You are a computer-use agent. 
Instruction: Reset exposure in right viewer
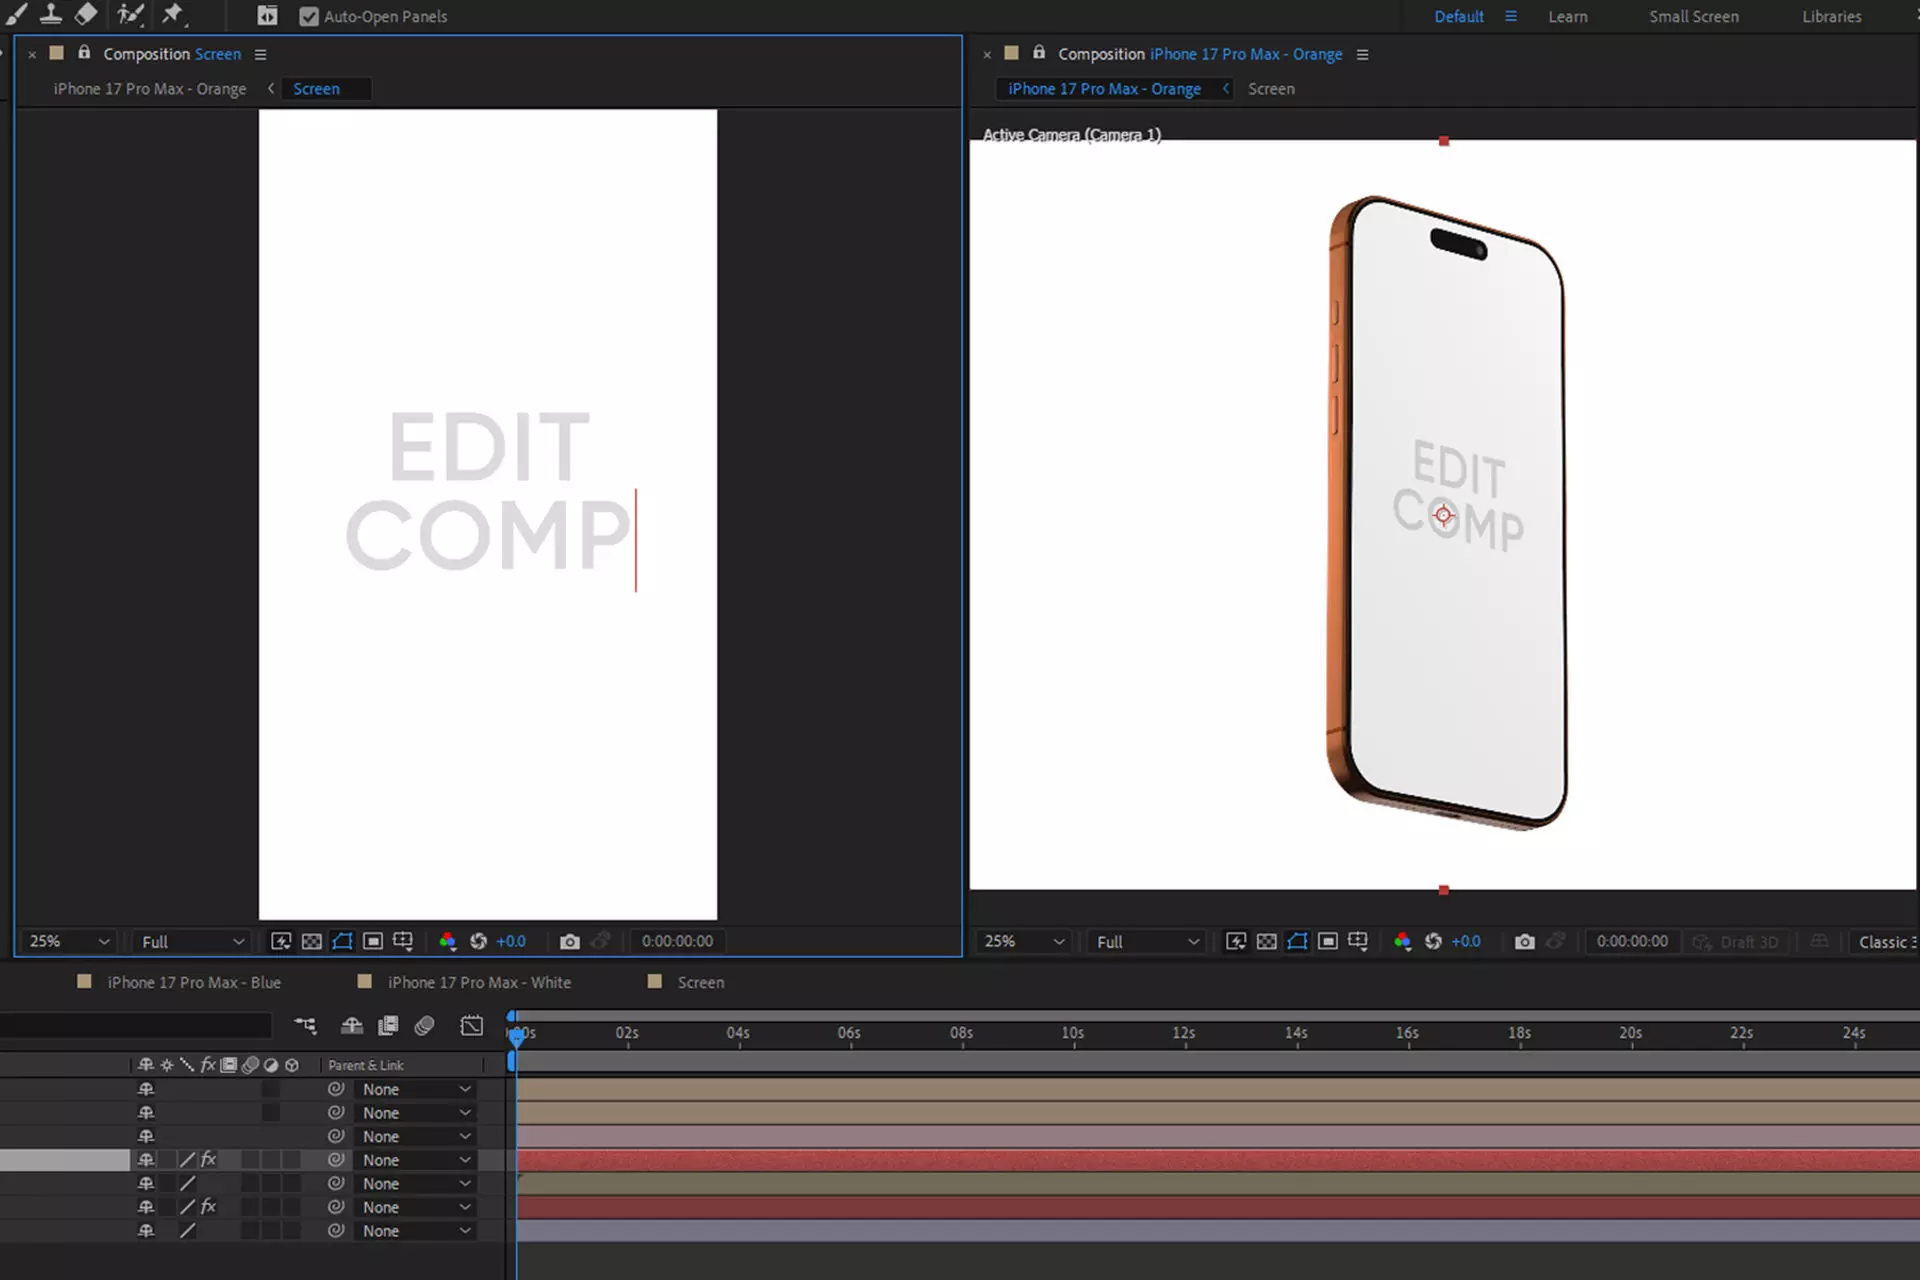click(x=1433, y=941)
